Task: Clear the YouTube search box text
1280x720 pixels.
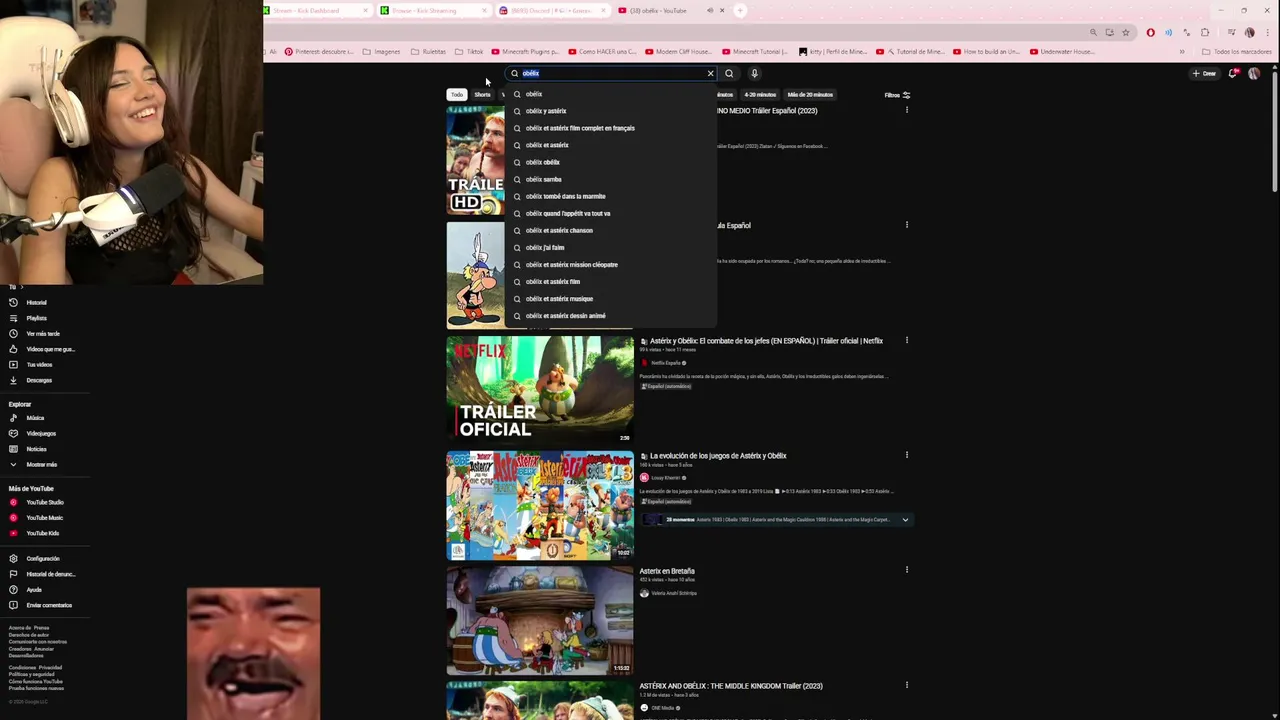Action: pos(710,73)
